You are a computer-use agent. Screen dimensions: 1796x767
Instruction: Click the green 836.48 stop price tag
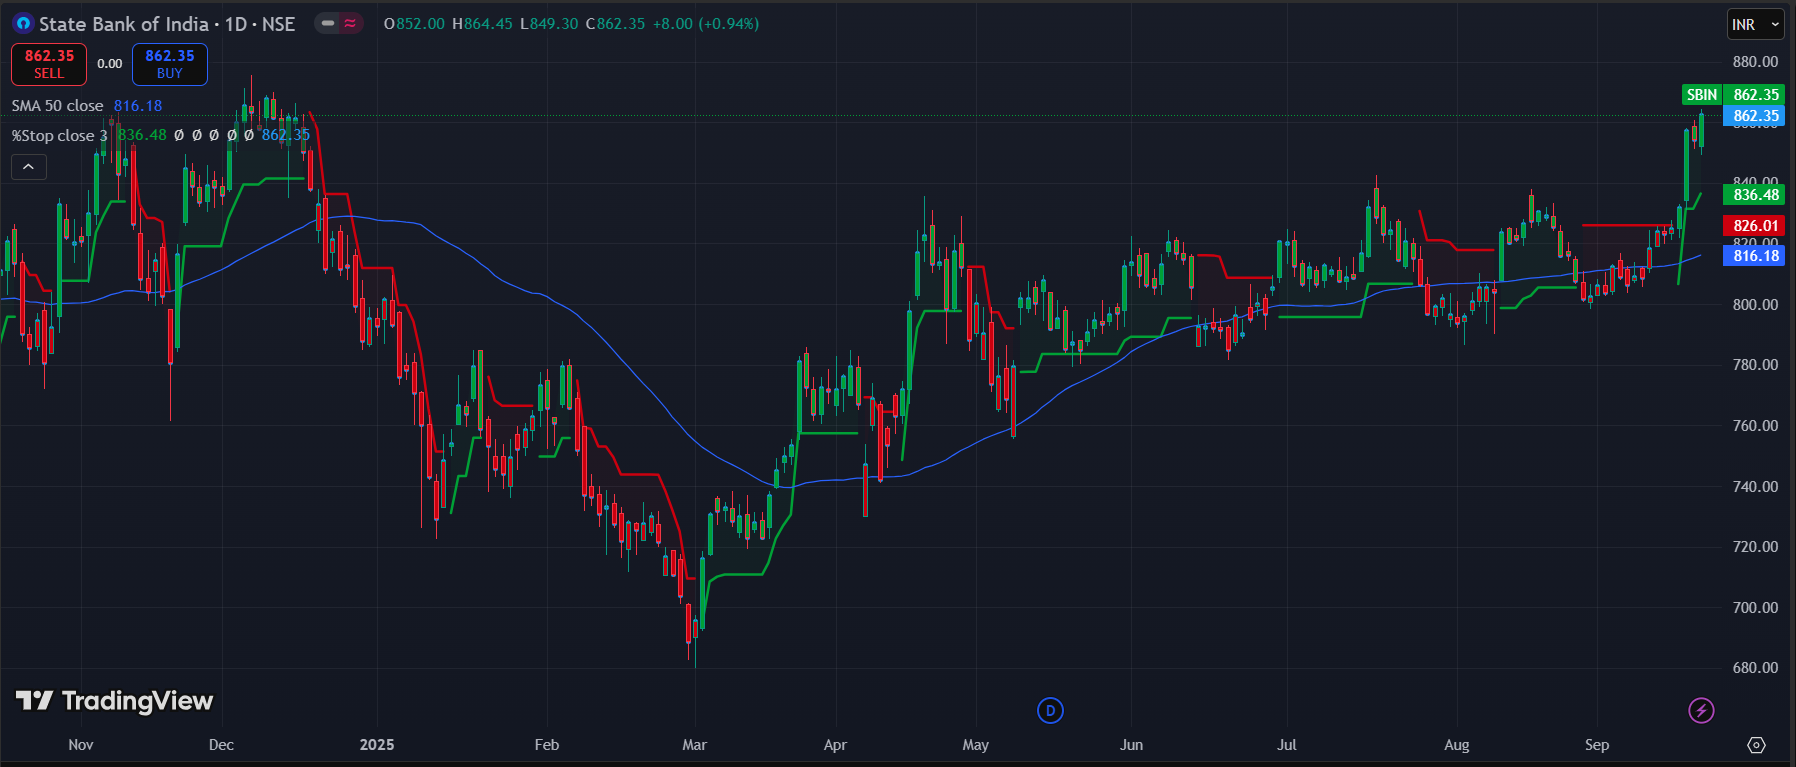(1755, 195)
